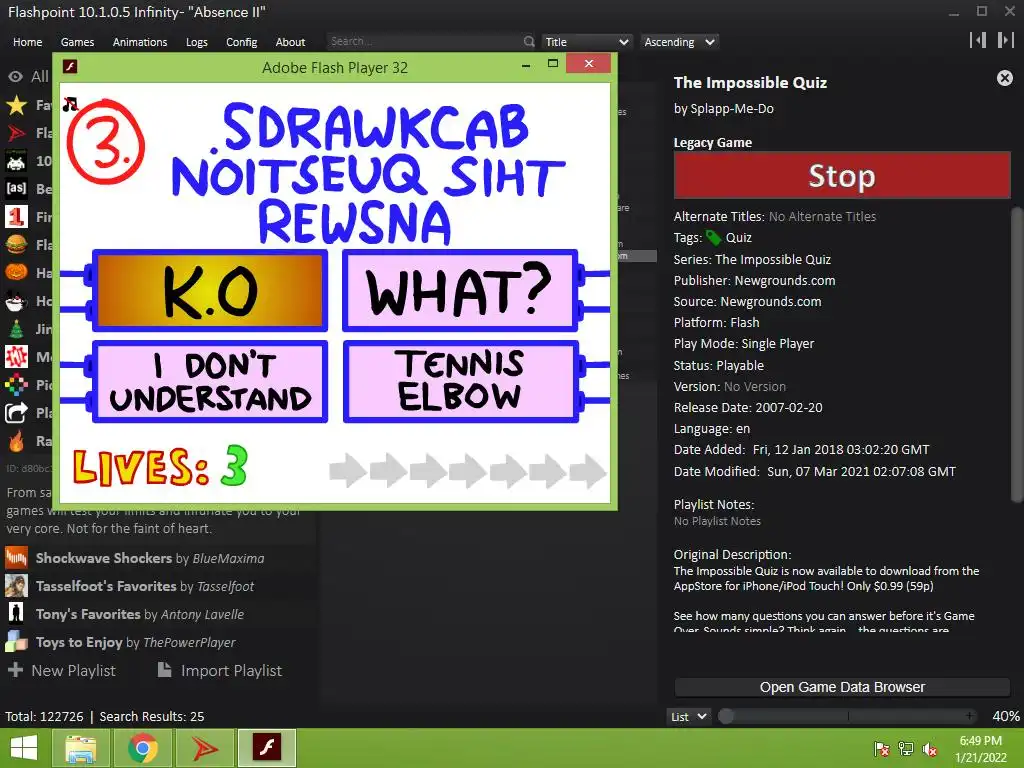The image size is (1024, 768).
Task: Open the burger icon playlist
Action: click(16, 245)
